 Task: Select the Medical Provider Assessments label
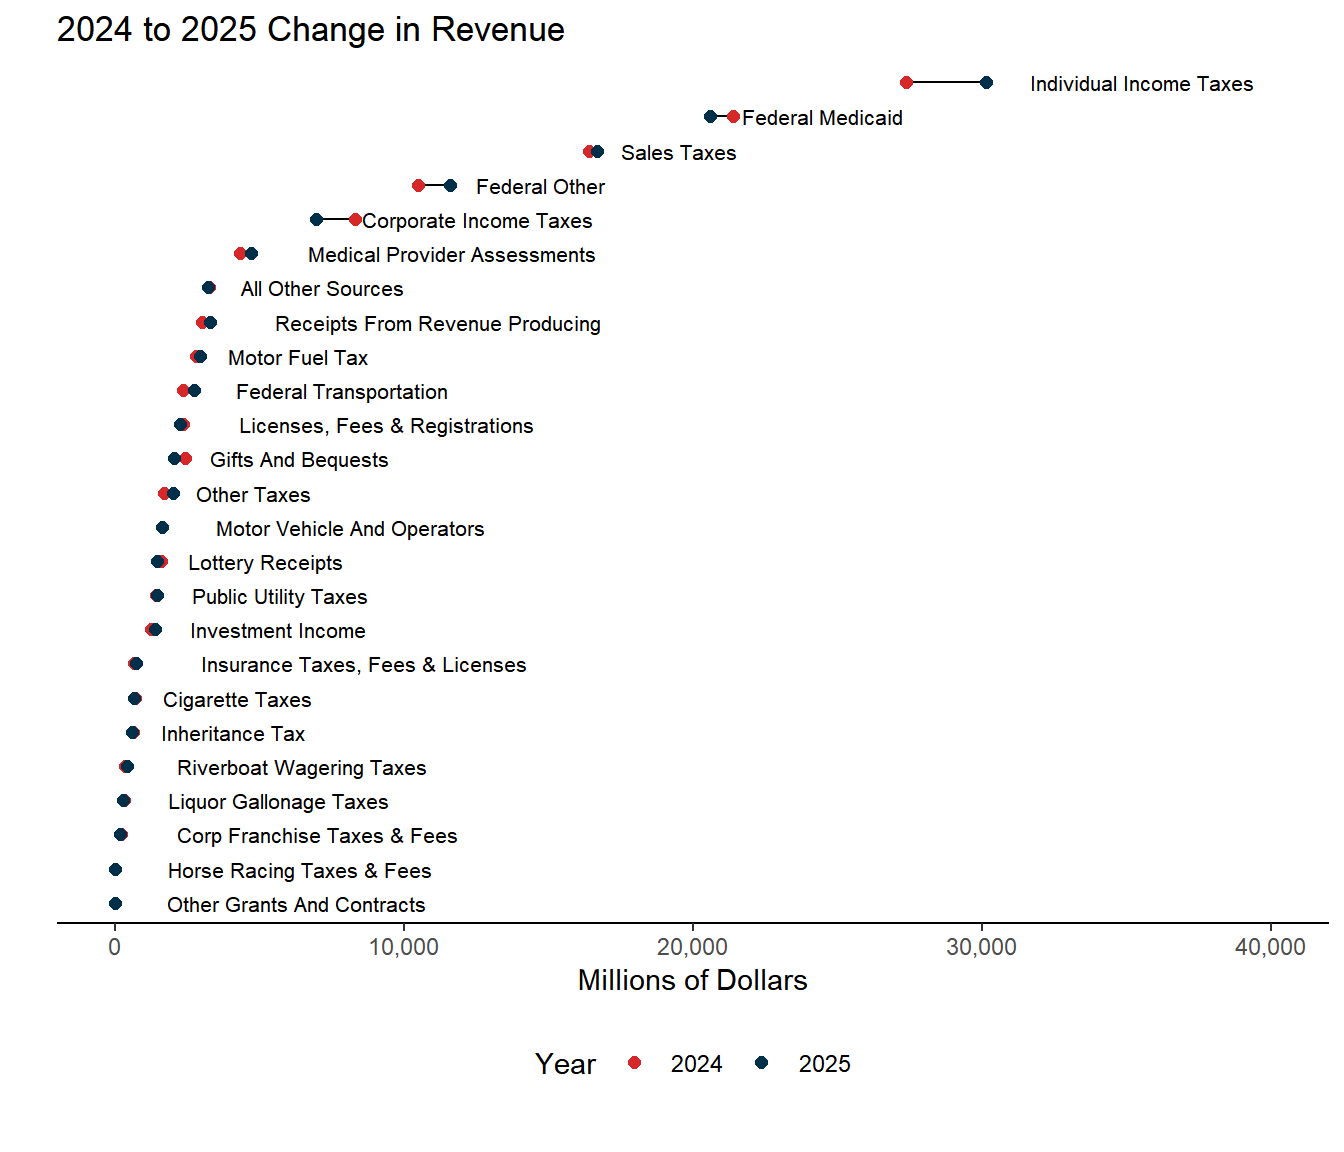coord(451,255)
